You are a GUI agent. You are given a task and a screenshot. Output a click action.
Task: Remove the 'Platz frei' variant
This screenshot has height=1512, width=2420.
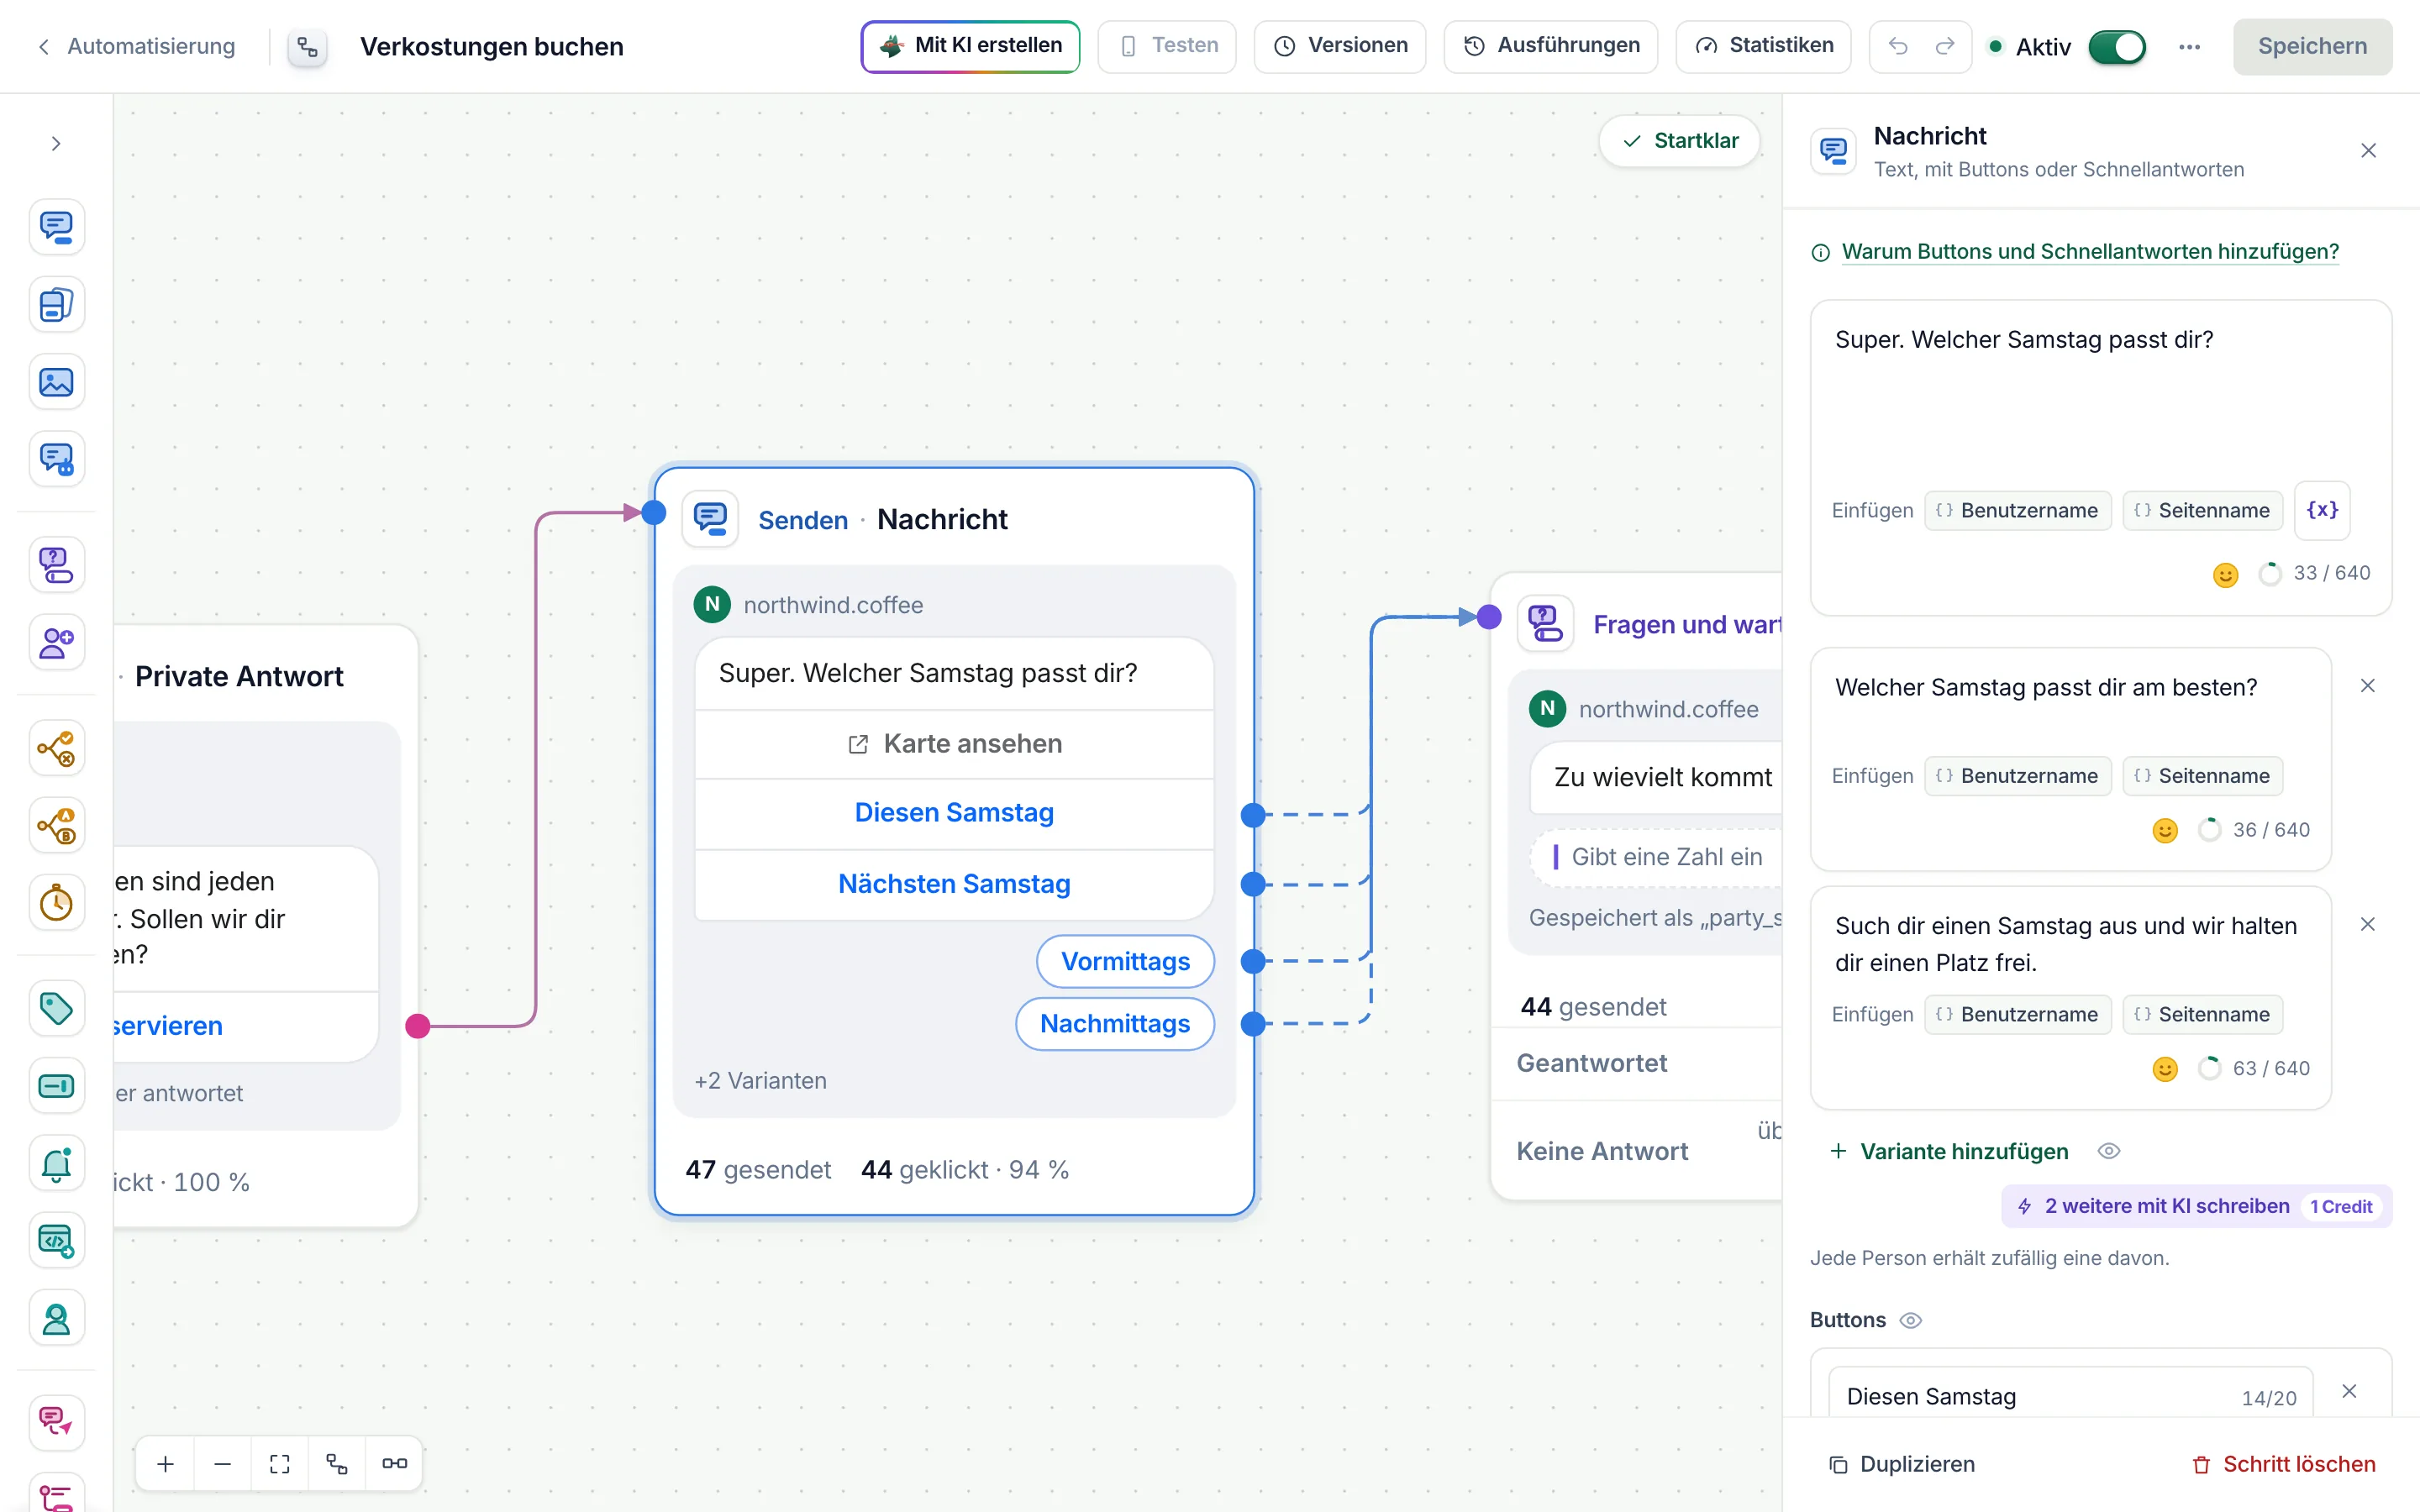click(x=2367, y=924)
